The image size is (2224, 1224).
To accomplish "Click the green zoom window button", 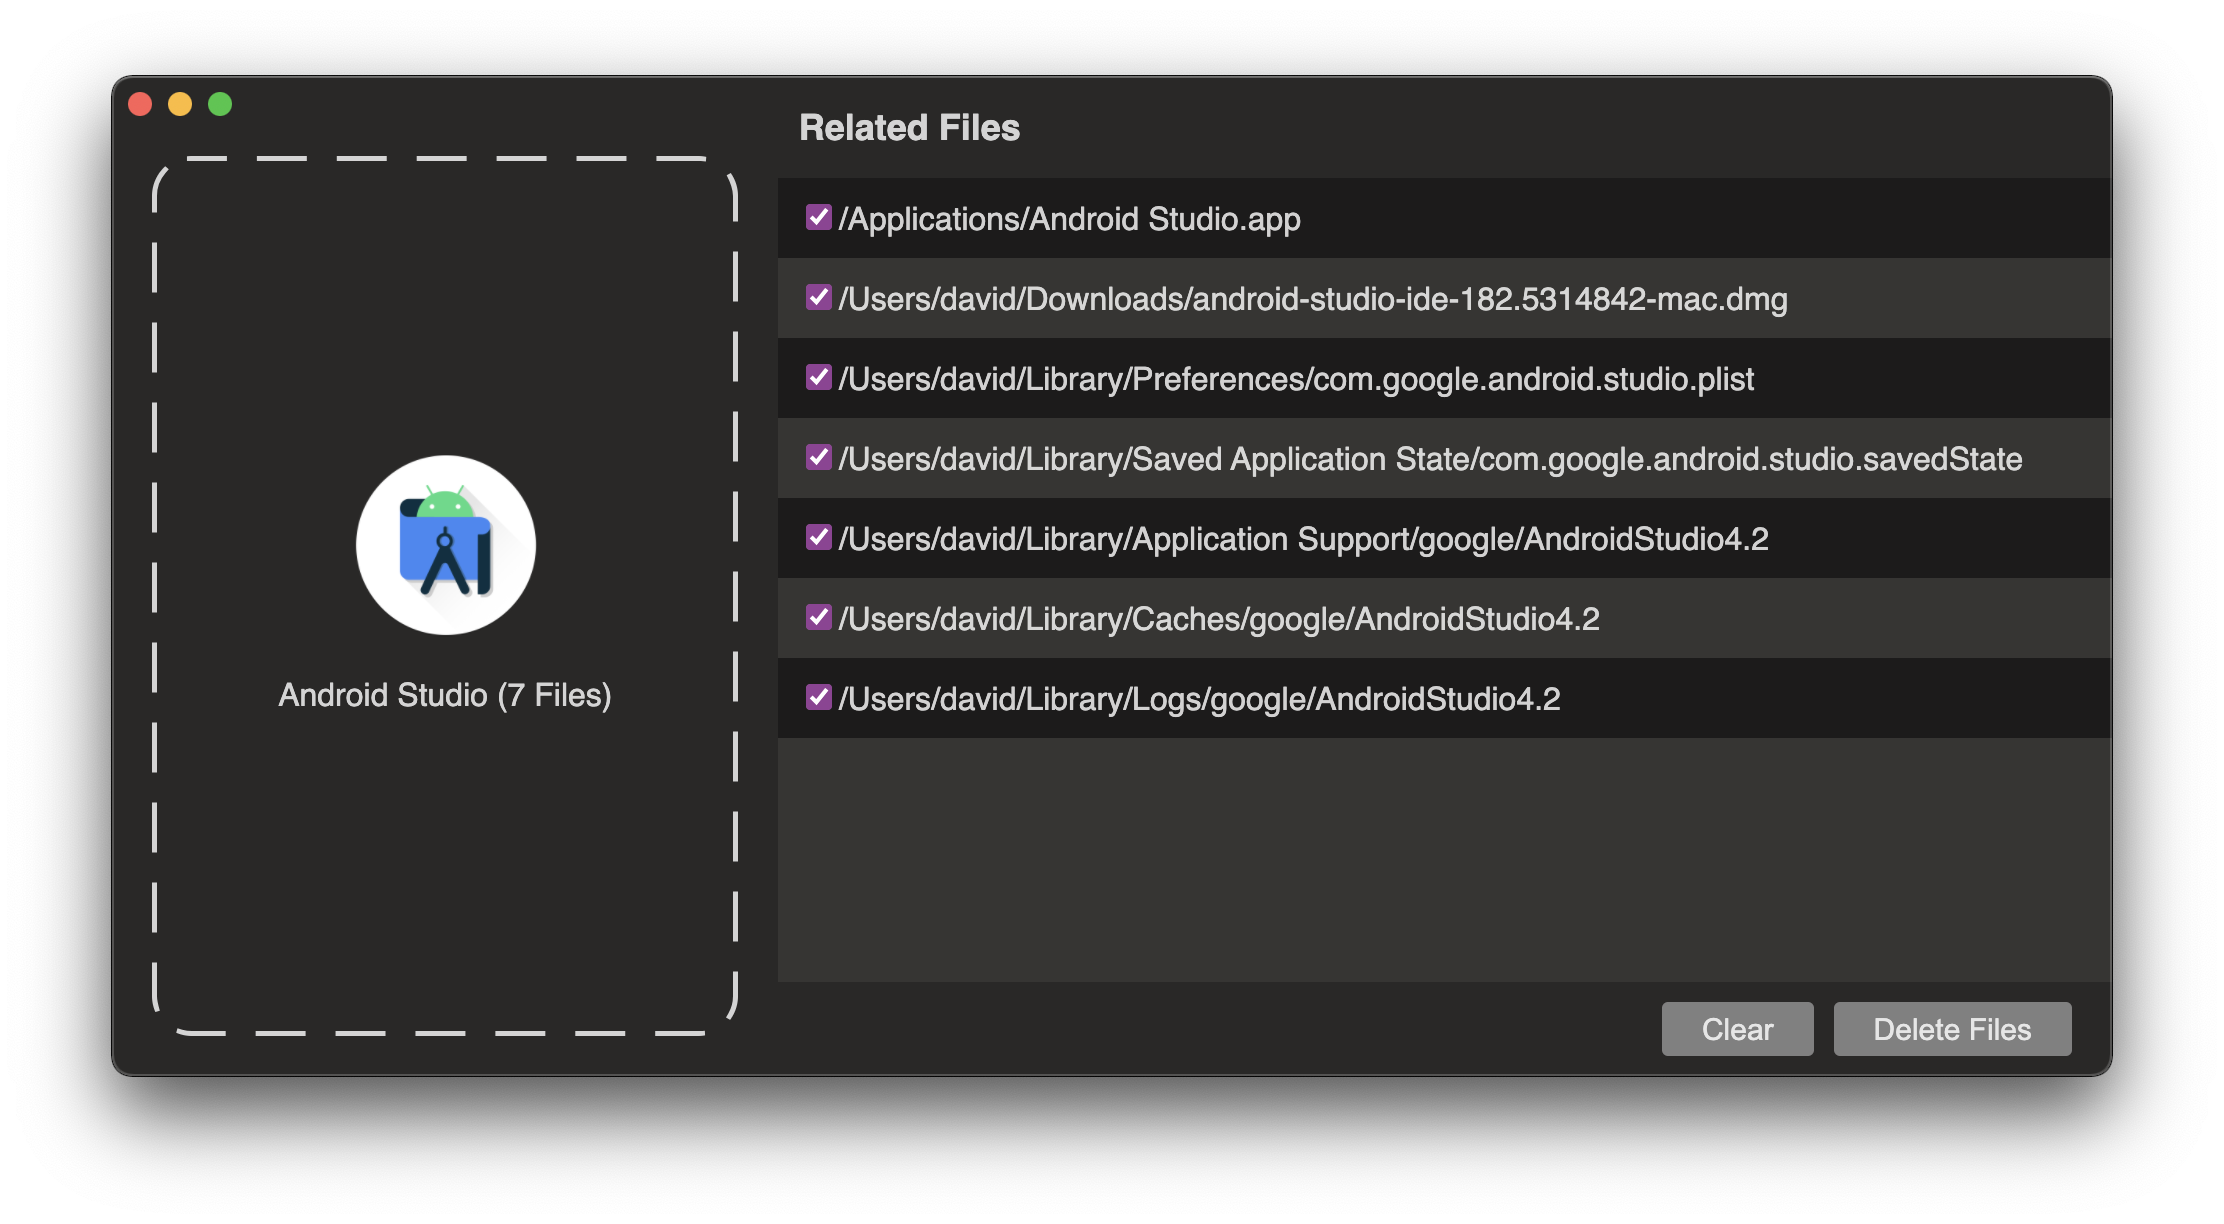I will pyautogui.click(x=220, y=104).
